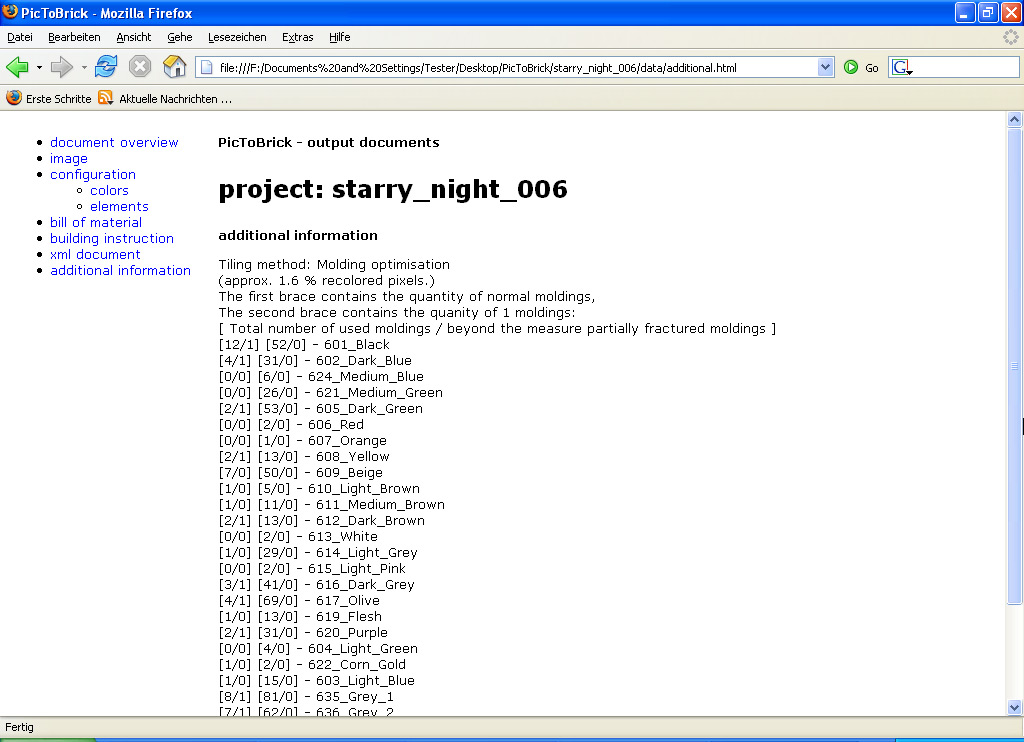Click the green Back arrow button
The image size is (1024, 742).
pyautogui.click(x=17, y=67)
